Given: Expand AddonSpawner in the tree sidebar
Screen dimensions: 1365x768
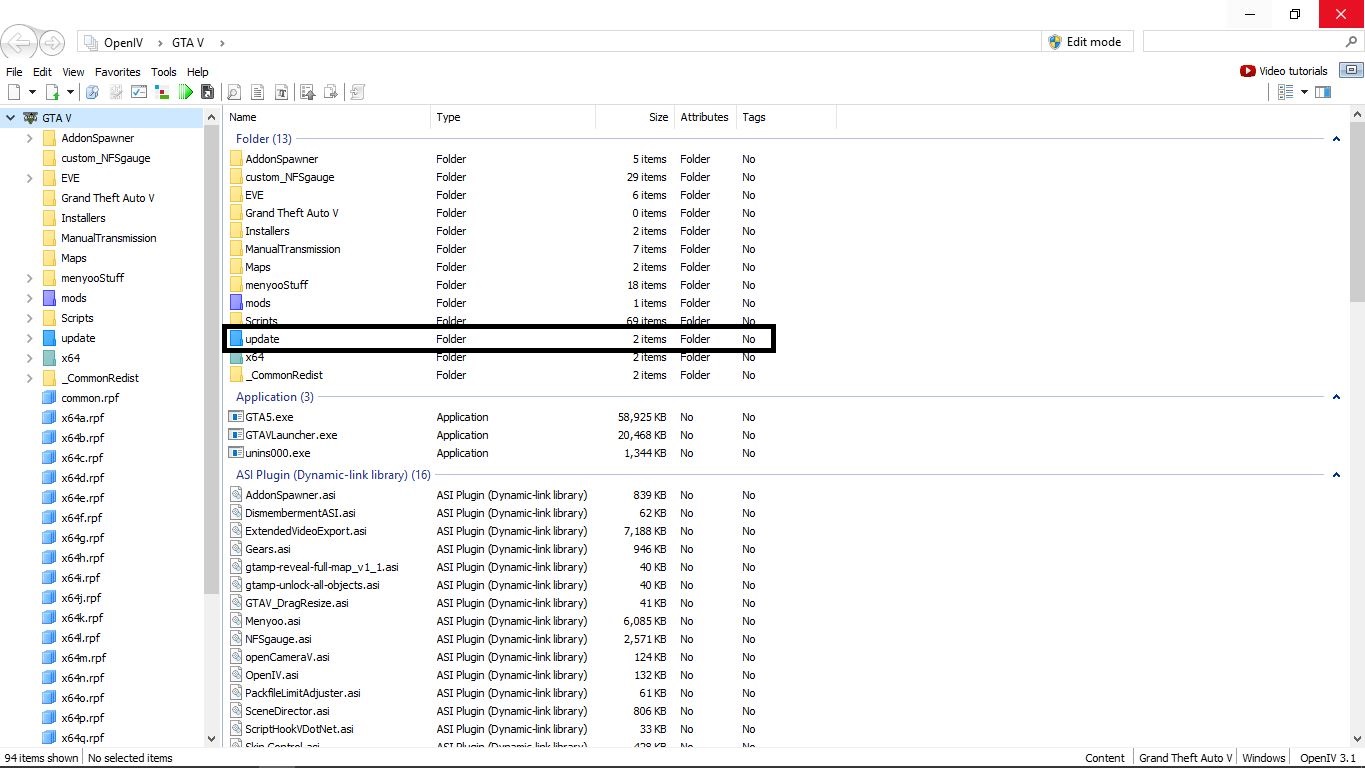Looking at the screenshot, I should pos(29,138).
